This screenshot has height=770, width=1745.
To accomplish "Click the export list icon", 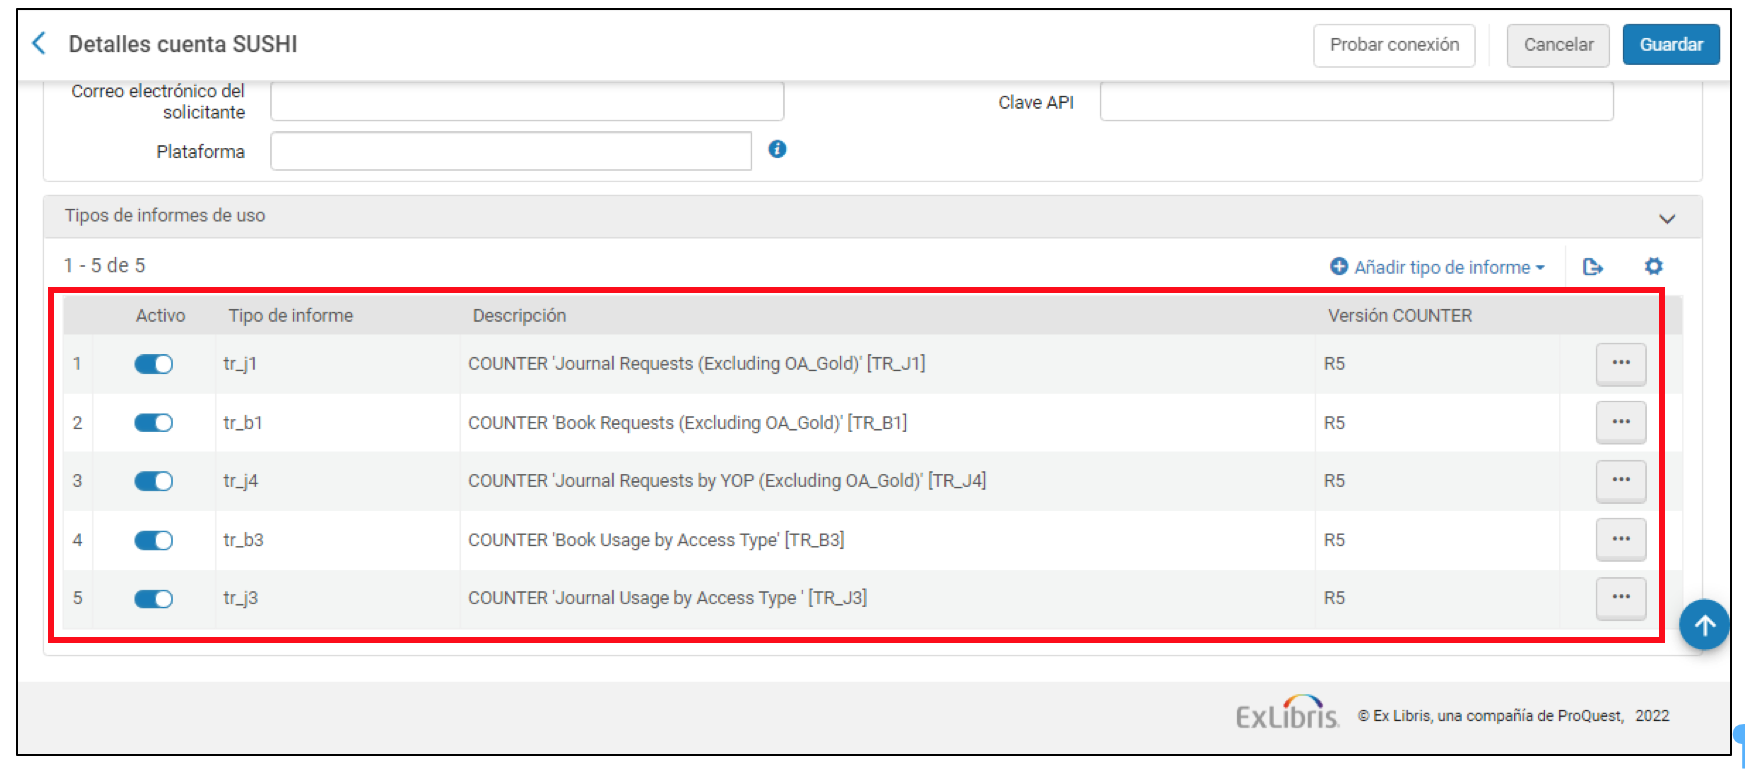I will [x=1593, y=267].
